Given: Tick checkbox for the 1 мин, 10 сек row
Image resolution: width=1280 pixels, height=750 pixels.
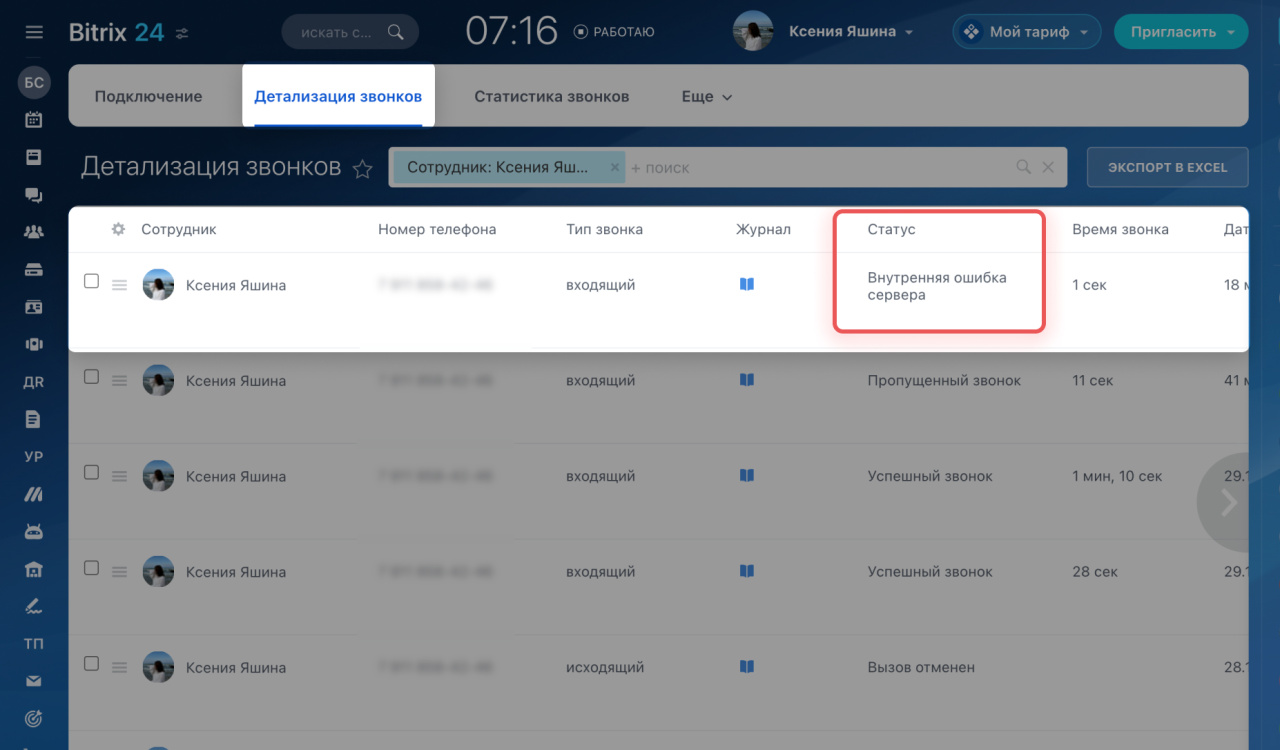Looking at the screenshot, I should pyautogui.click(x=91, y=472).
